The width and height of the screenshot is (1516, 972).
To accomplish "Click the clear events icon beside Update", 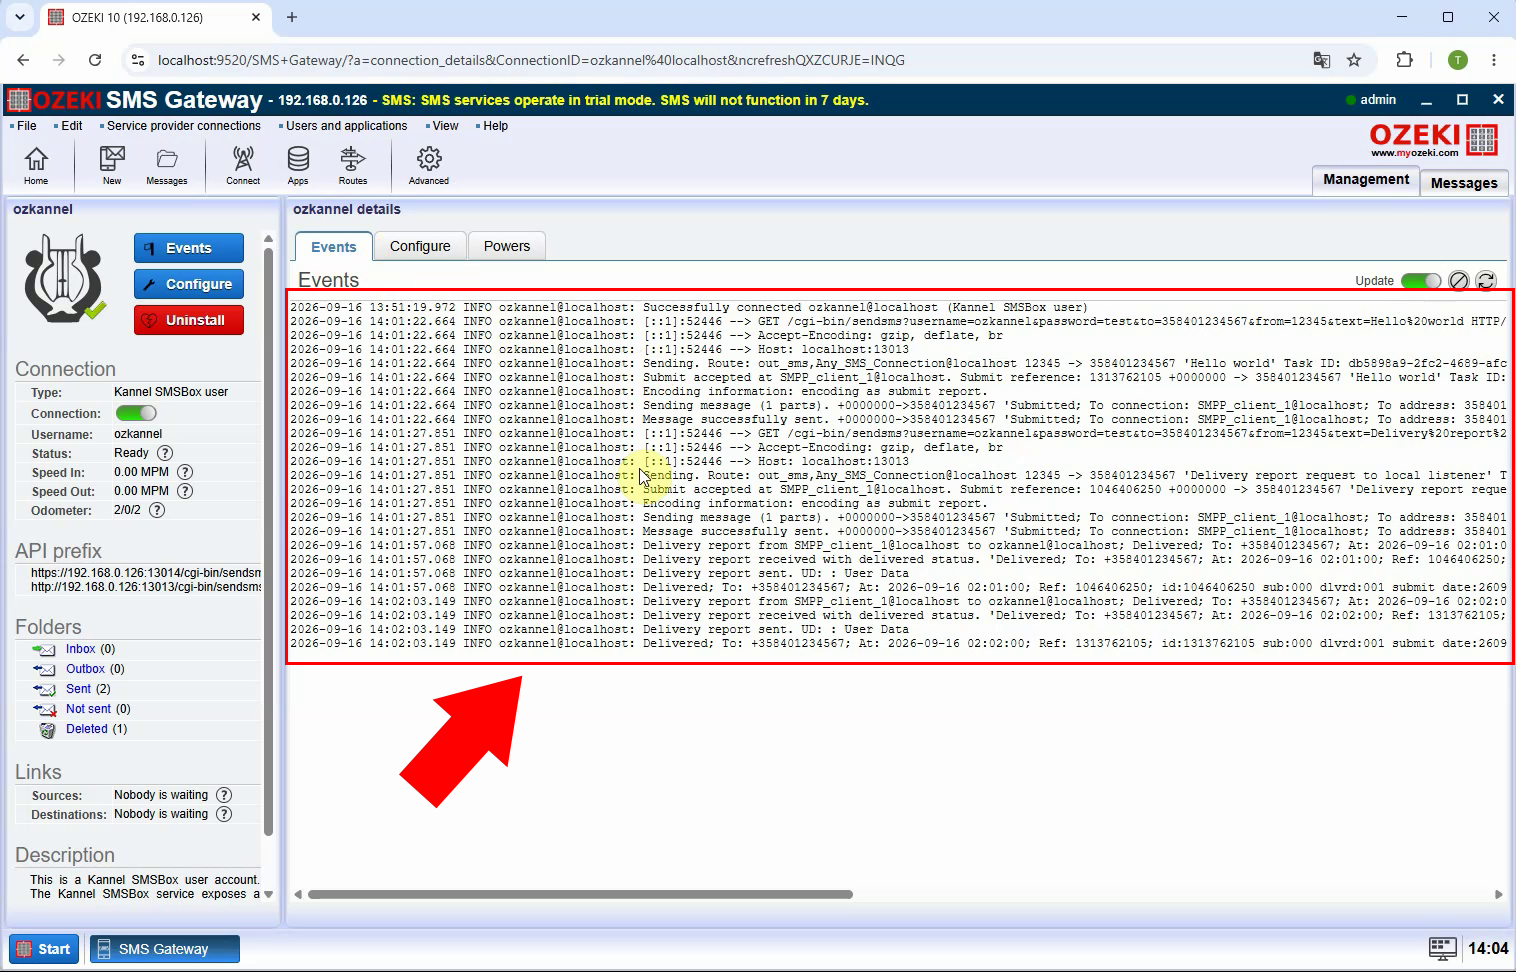I will (x=1459, y=281).
